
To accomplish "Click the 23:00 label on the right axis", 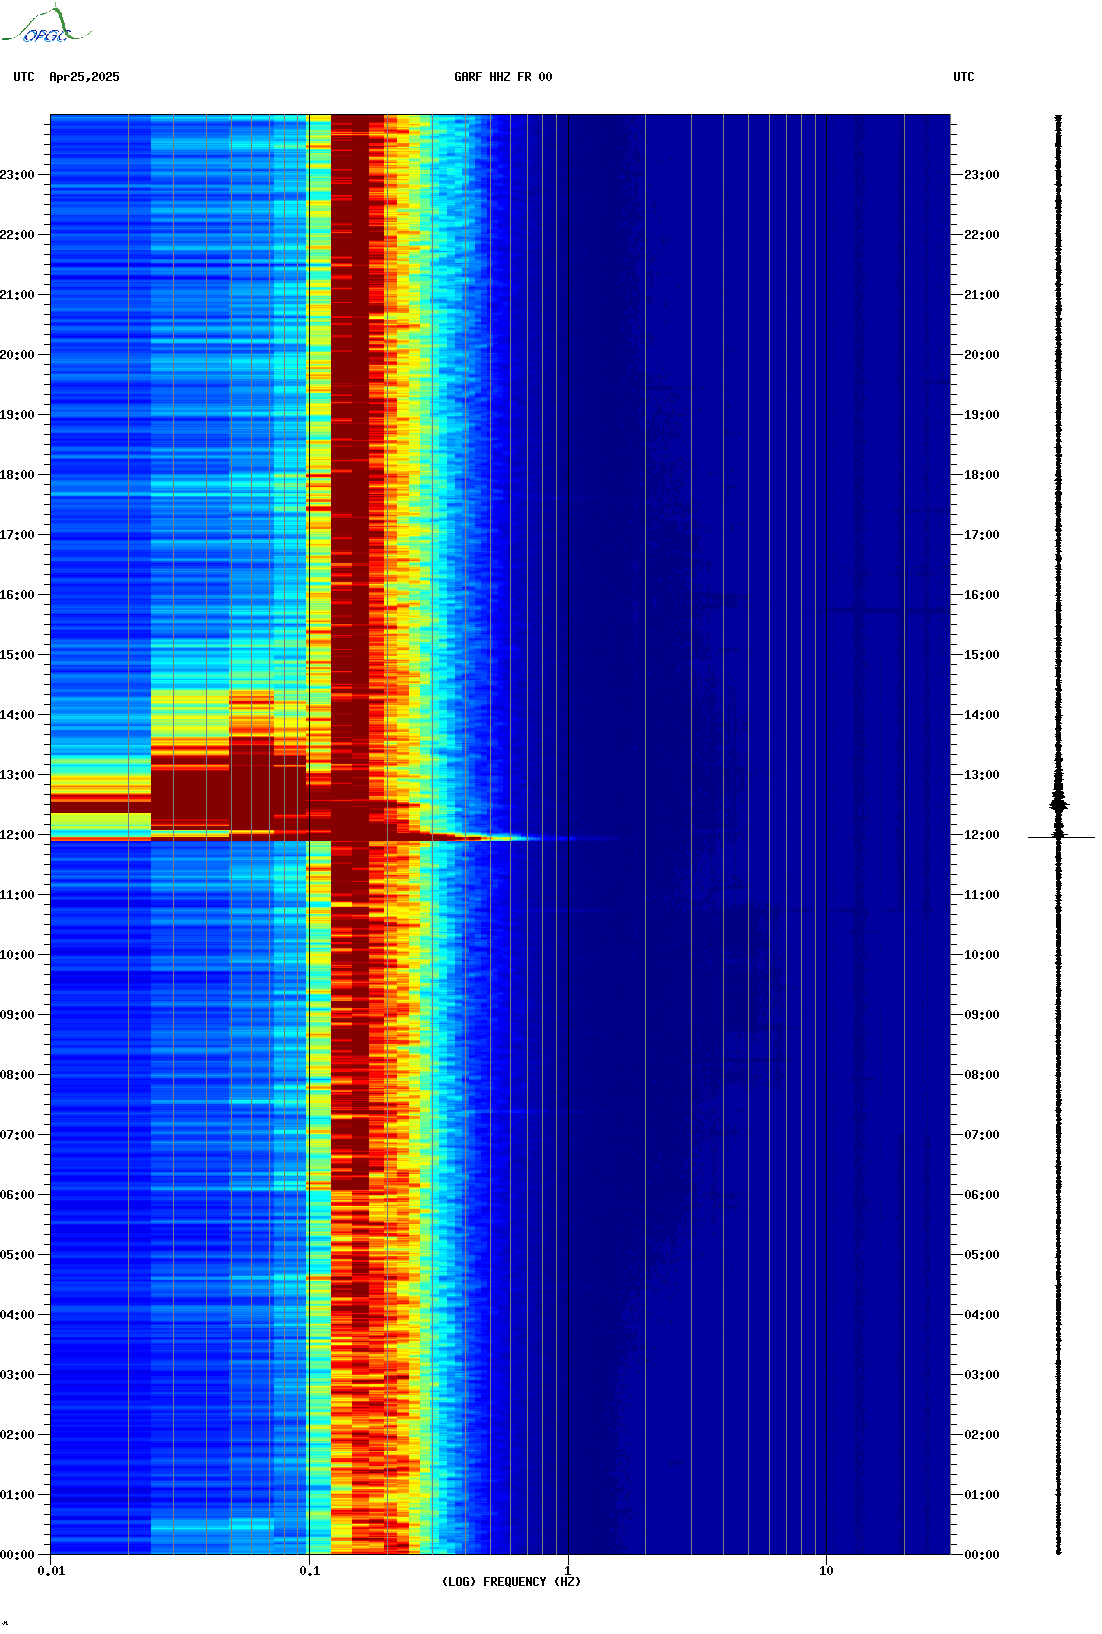I will pyautogui.click(x=982, y=175).
